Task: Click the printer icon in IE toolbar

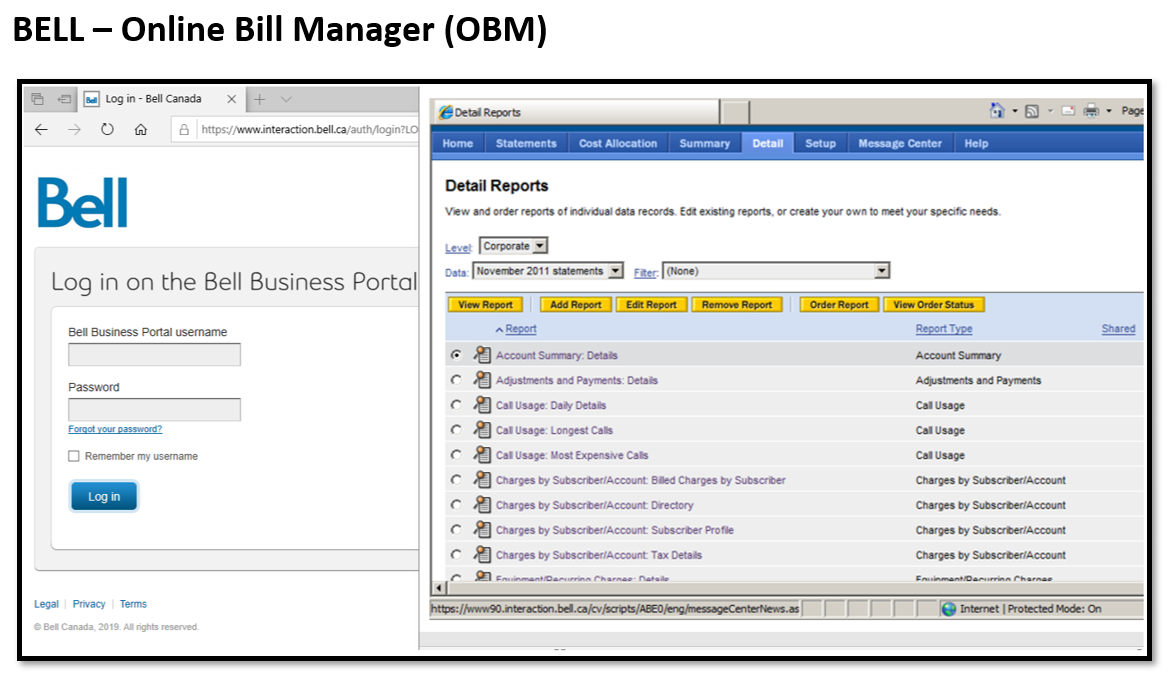Action: [1091, 111]
